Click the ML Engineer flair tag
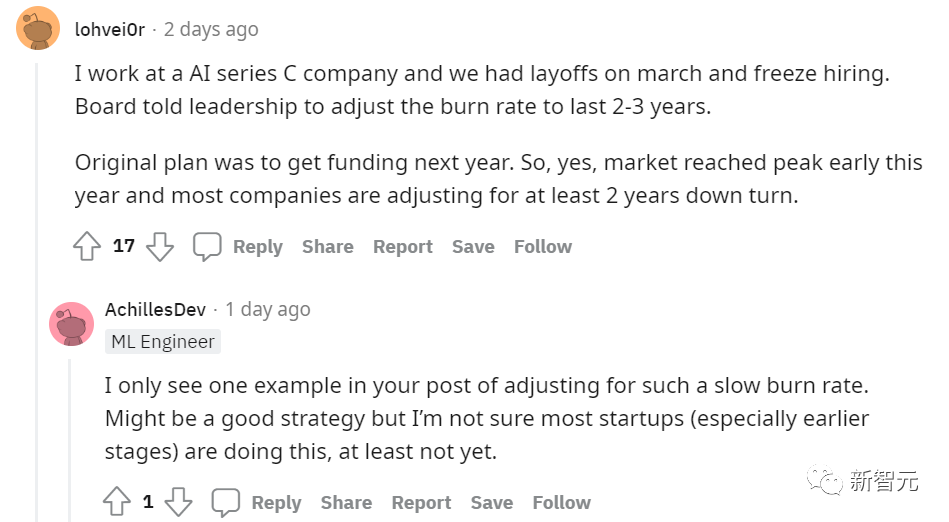The height and width of the screenshot is (522, 949). (x=163, y=341)
